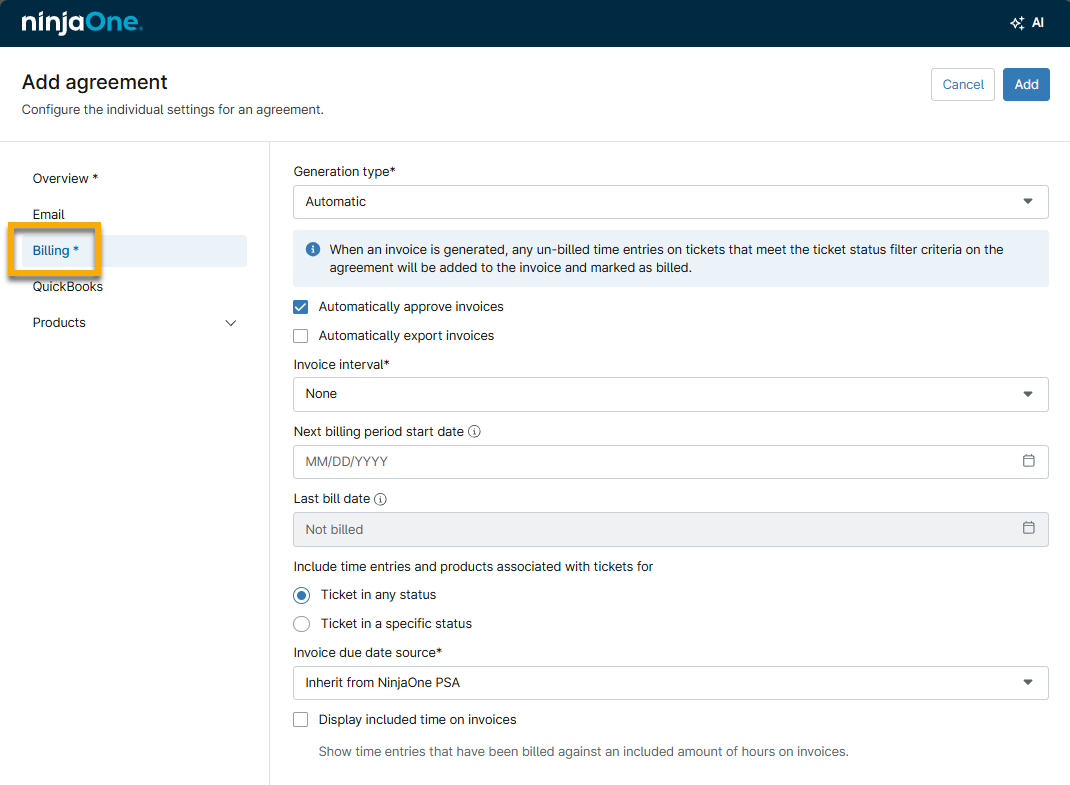Screen dimensions: 1070x785
Task: Open the Invoice interval dropdown
Action: [670, 394]
